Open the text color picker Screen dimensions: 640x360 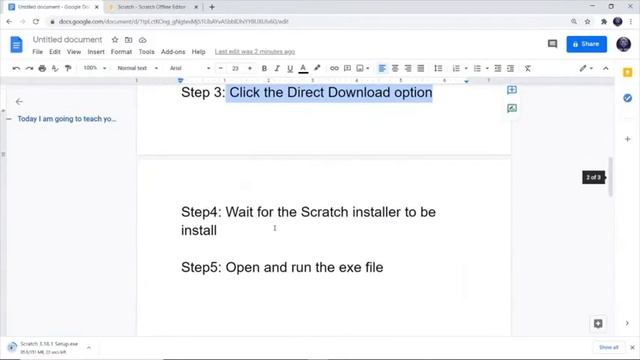(303, 69)
